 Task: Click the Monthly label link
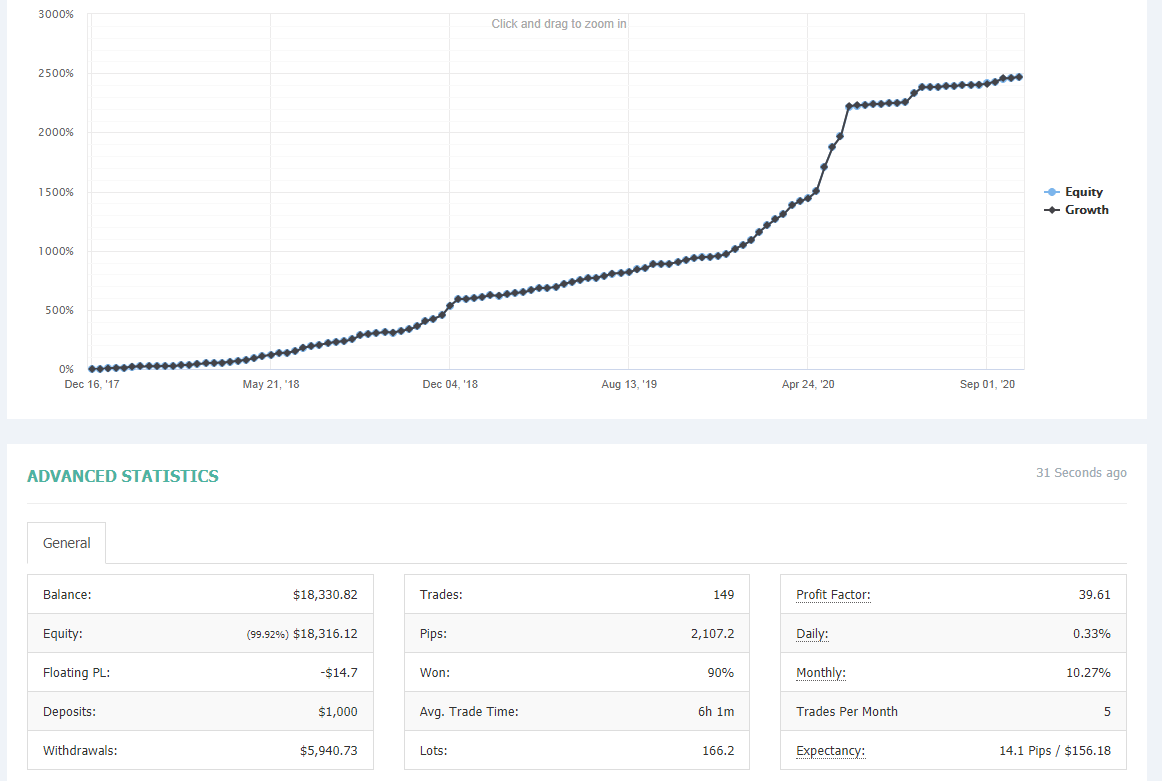[820, 673]
